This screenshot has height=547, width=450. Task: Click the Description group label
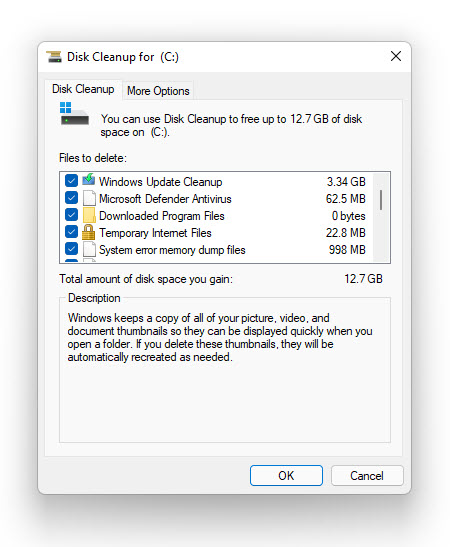tap(94, 298)
